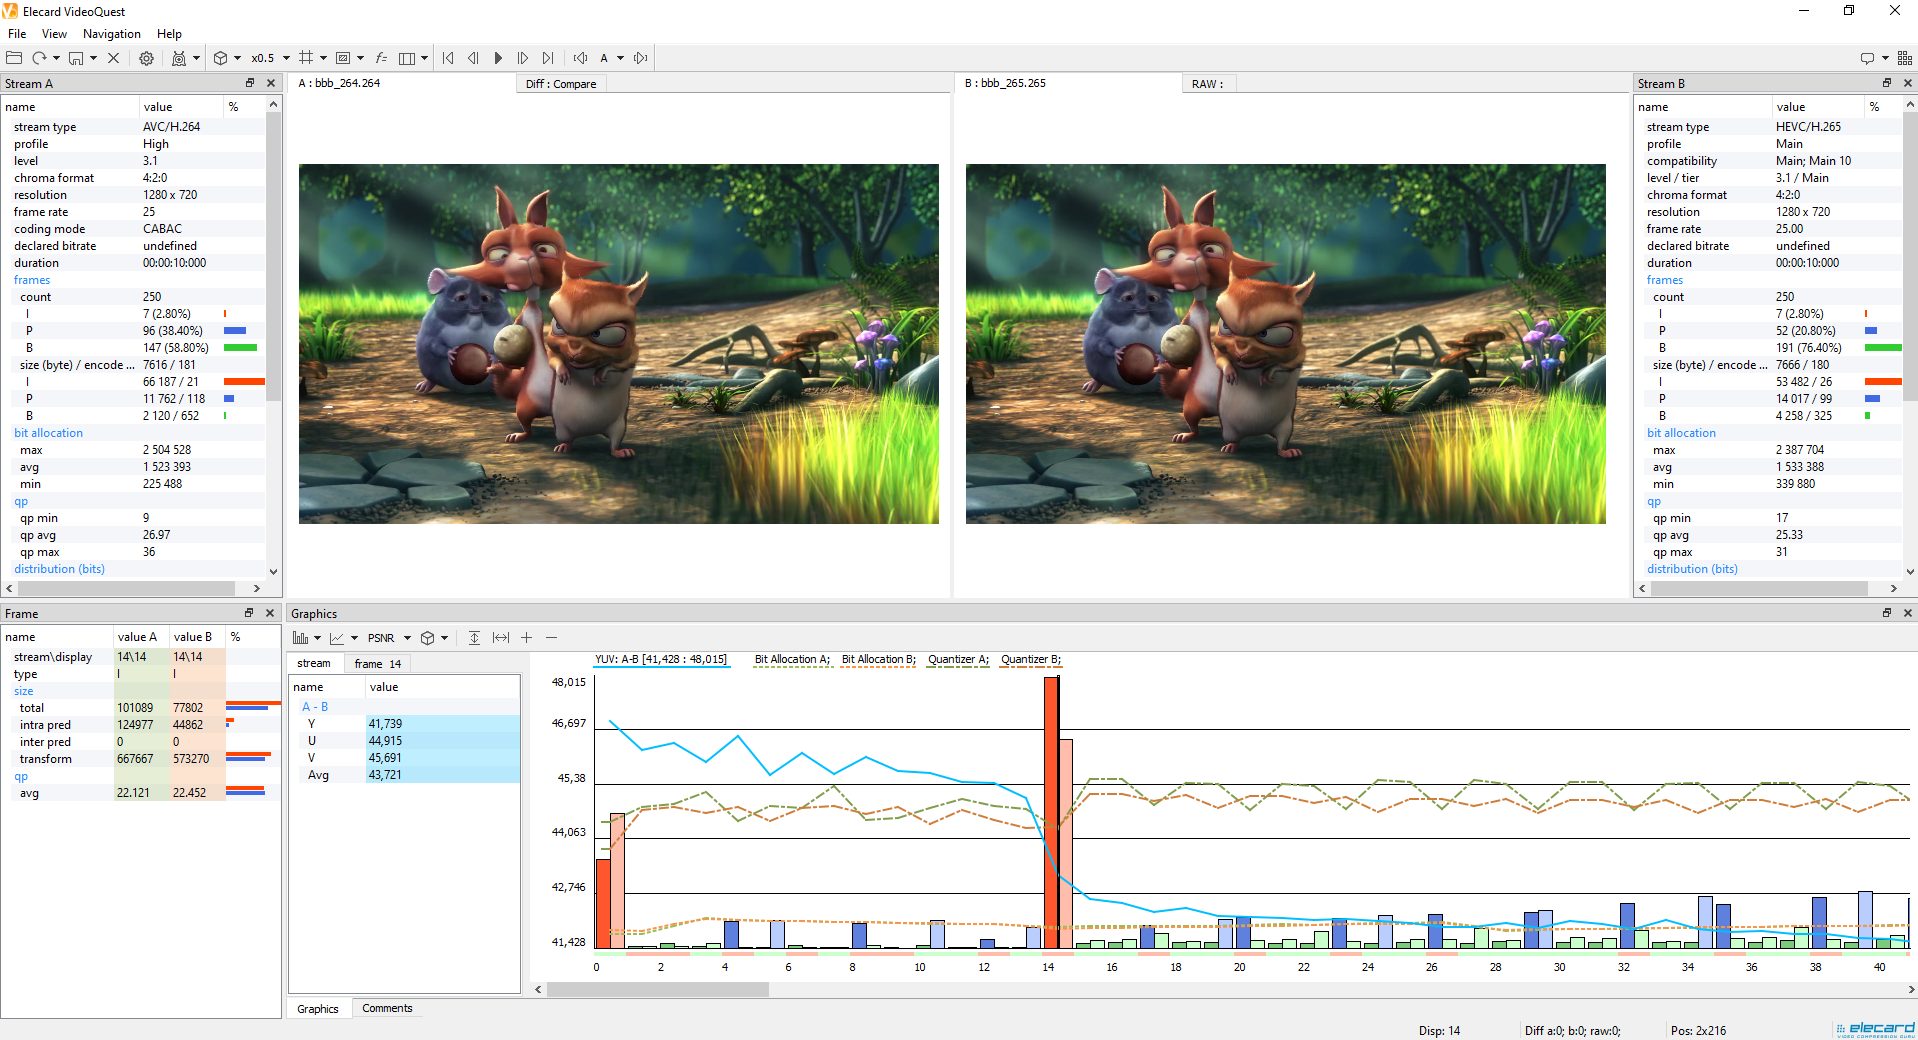Image resolution: width=1918 pixels, height=1040 pixels.
Task: Play the video stream
Action: tap(498, 57)
